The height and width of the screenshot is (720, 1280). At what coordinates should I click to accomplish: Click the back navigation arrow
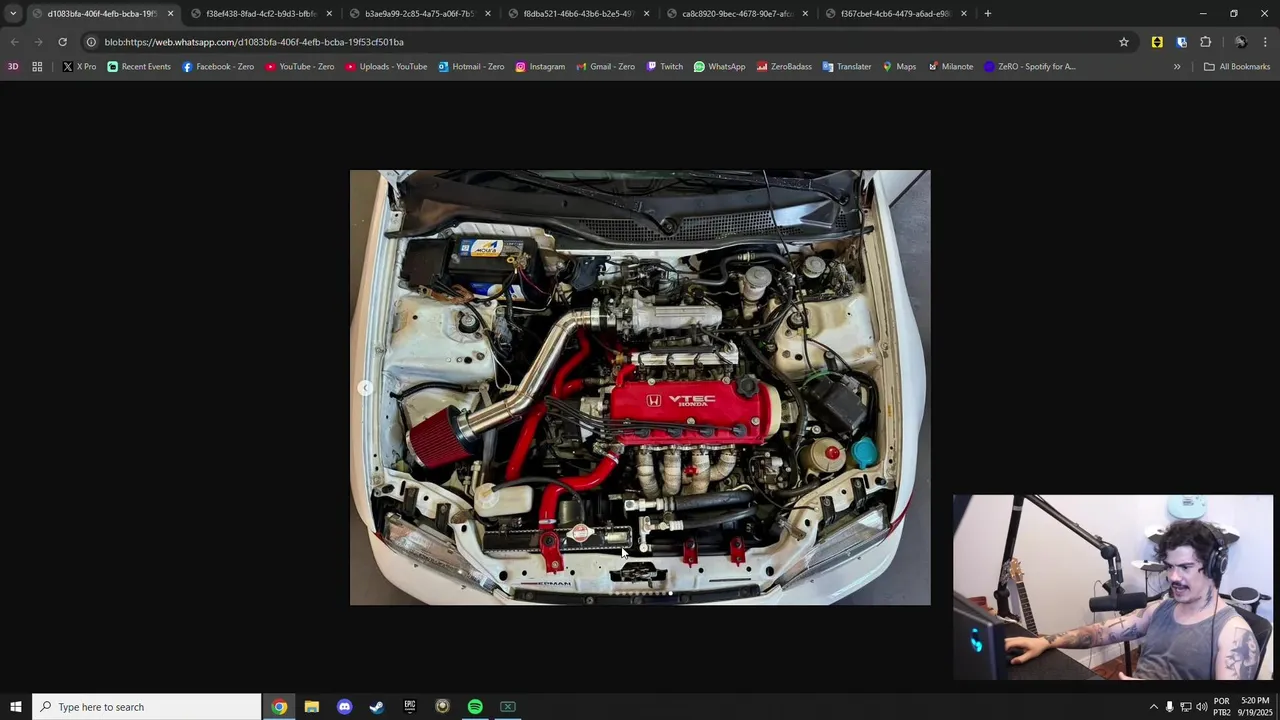(14, 42)
